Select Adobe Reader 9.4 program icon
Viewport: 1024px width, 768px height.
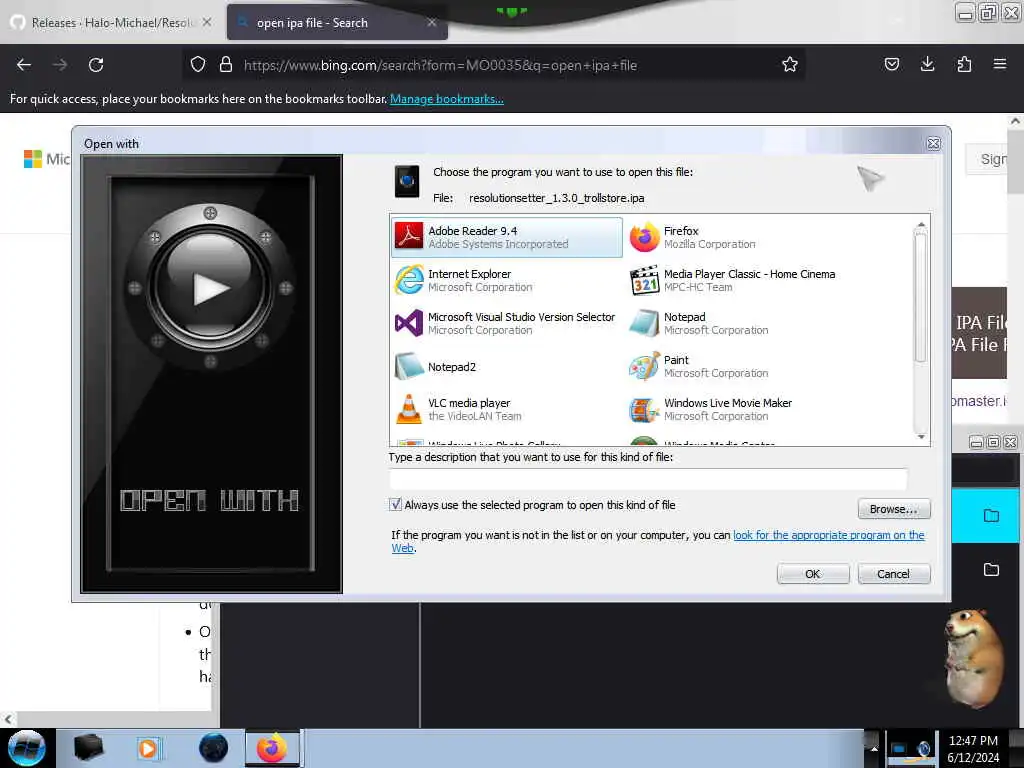point(409,237)
